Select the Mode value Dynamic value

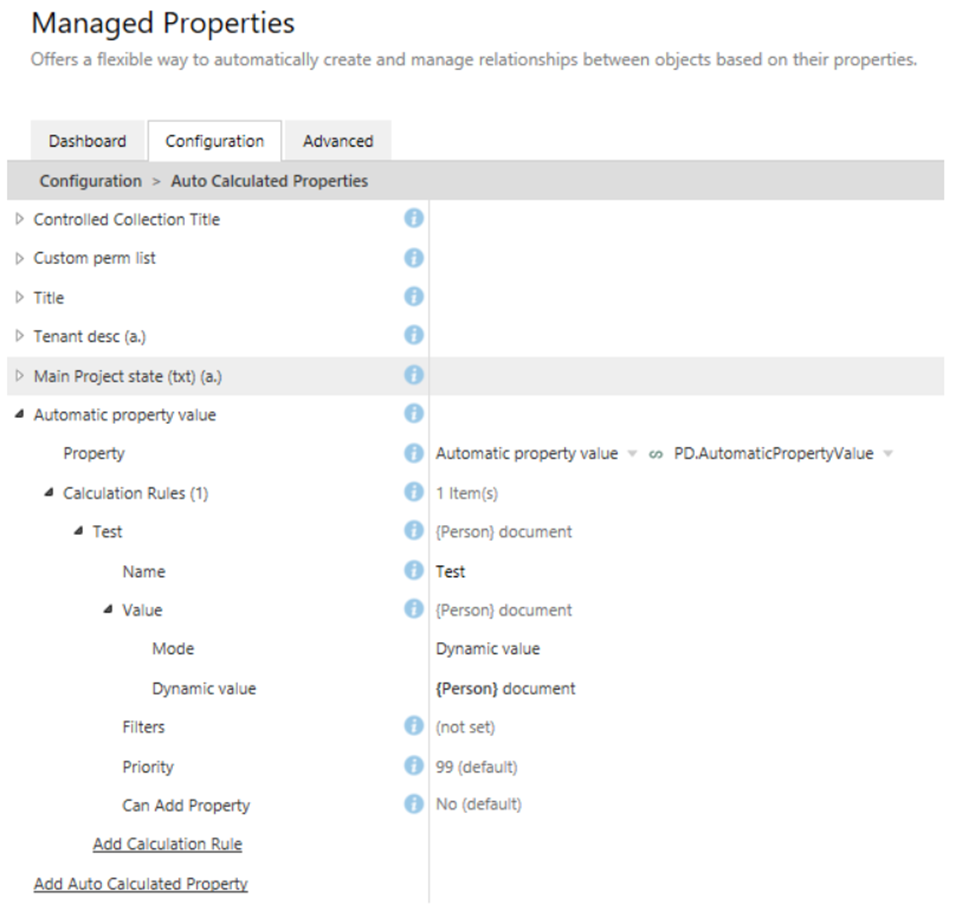tap(488, 649)
